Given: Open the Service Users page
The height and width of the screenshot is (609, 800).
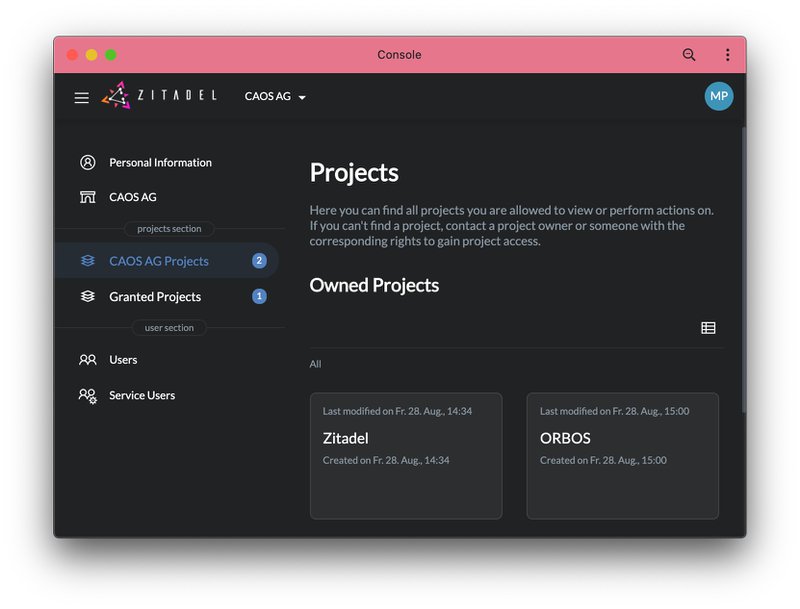Looking at the screenshot, I should coord(142,395).
